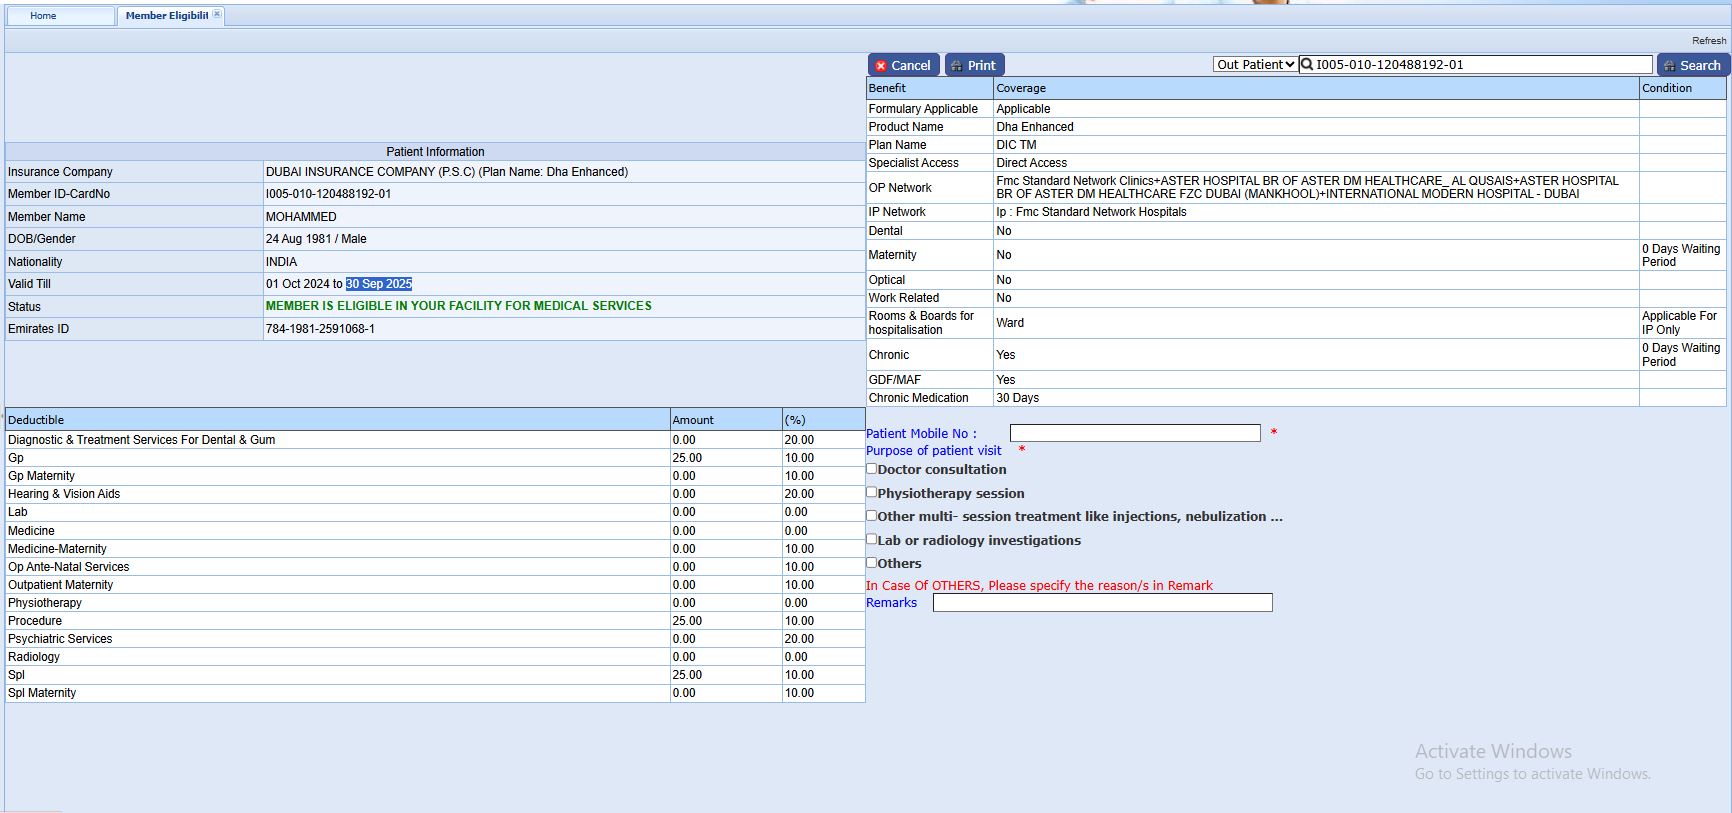Click the highlighted 30 Sep 2025 date

tap(379, 284)
